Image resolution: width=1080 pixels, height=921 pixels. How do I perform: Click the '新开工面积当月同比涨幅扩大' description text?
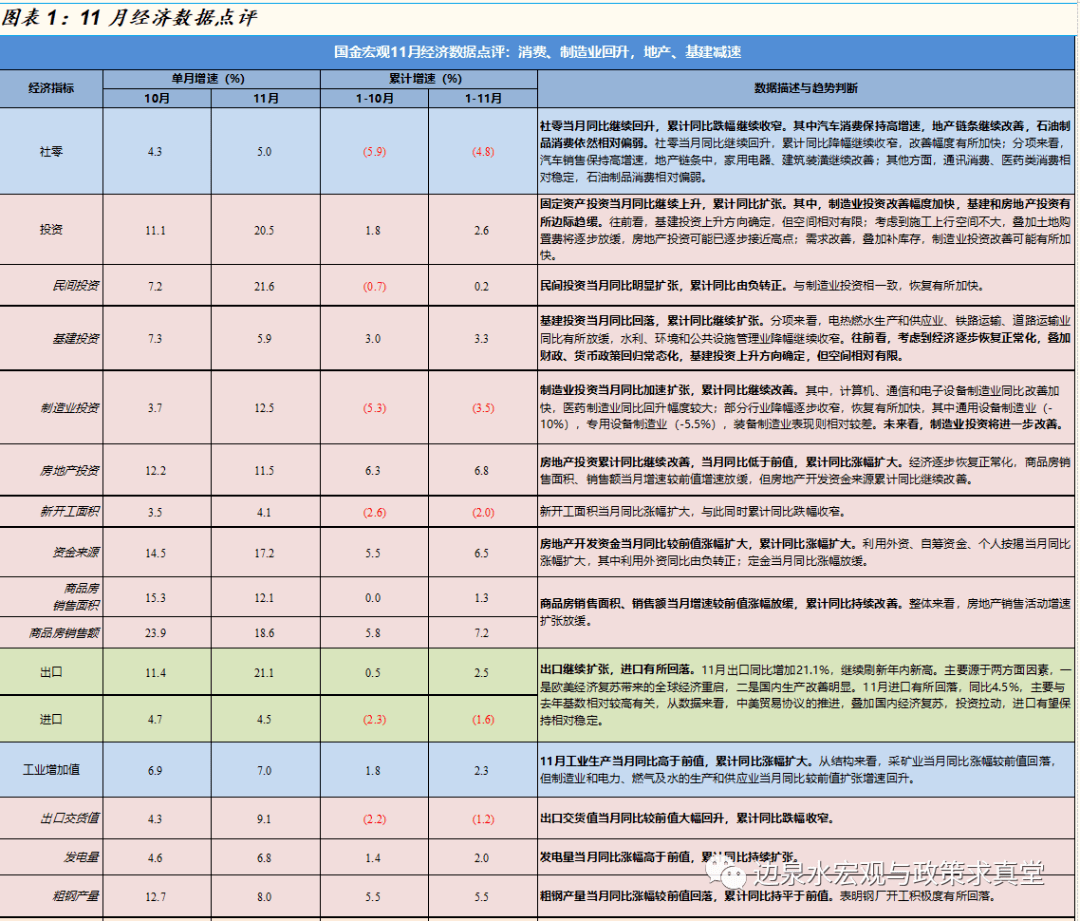click(692, 512)
